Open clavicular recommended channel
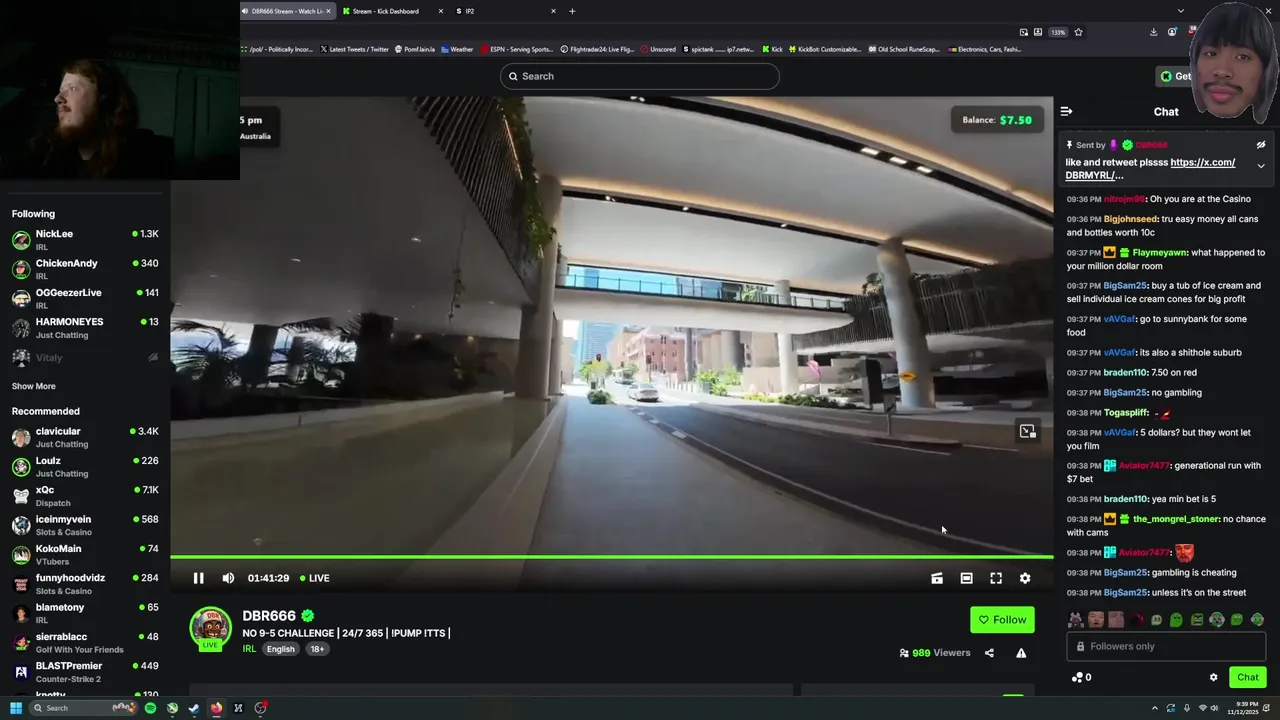1280x720 pixels. point(85,437)
